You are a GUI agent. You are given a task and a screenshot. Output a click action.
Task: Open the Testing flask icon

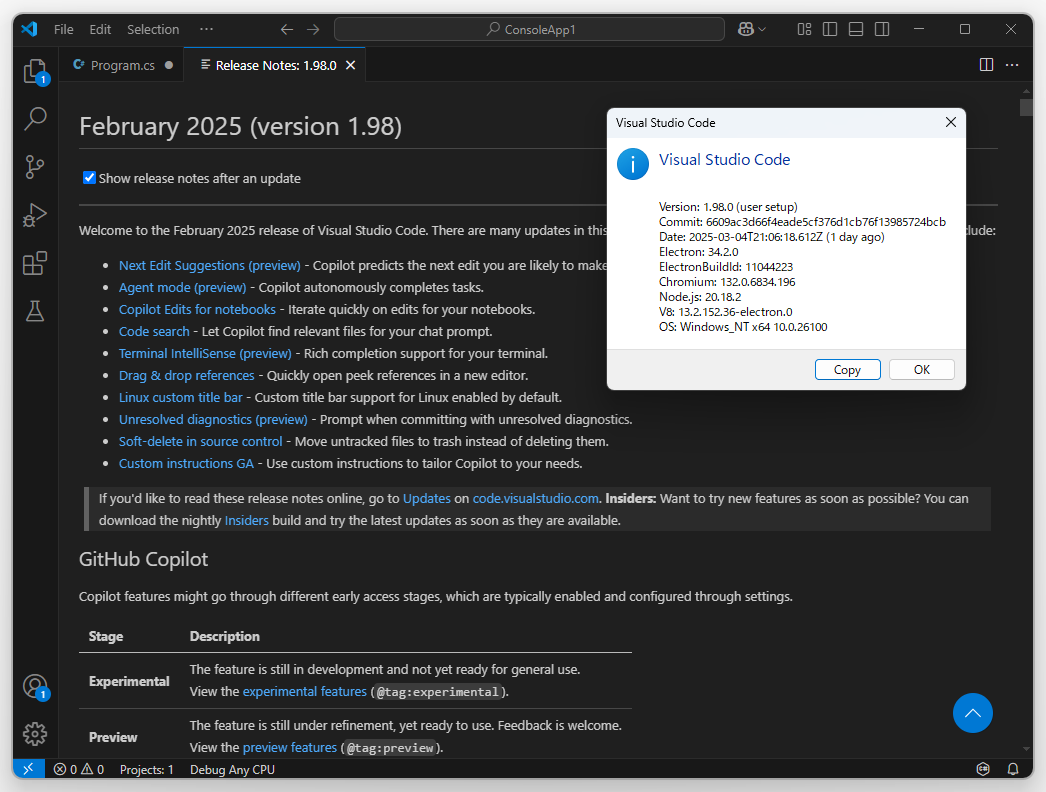click(35, 311)
